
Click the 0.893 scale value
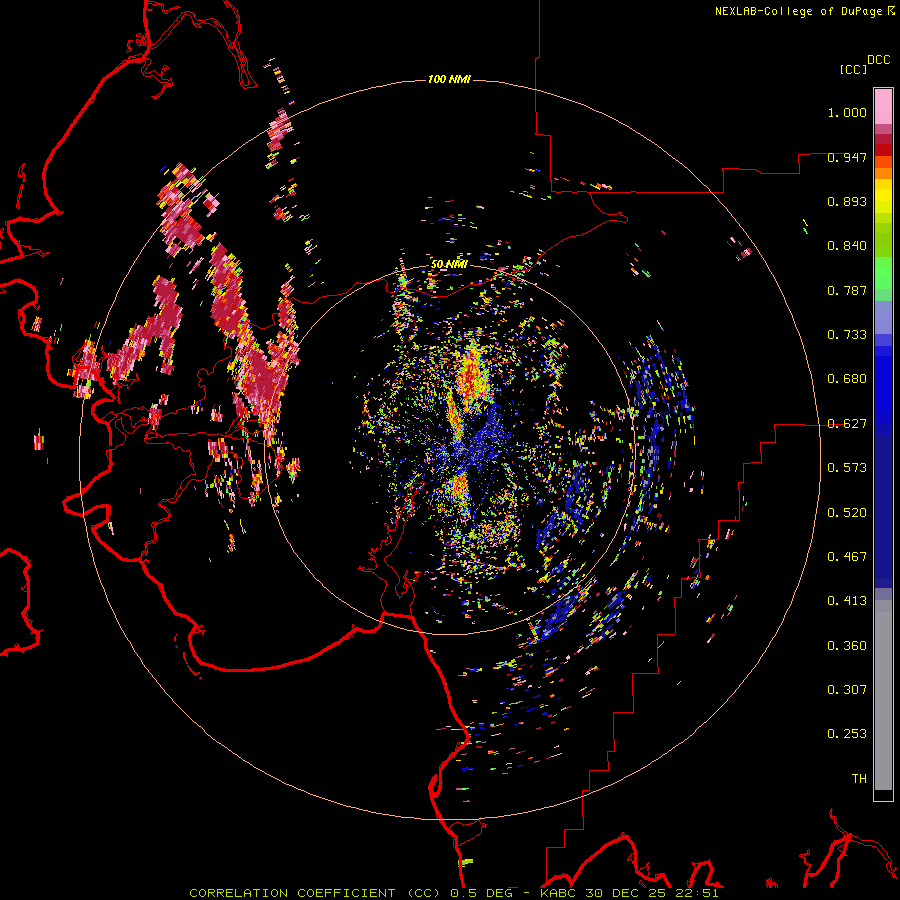pos(847,201)
